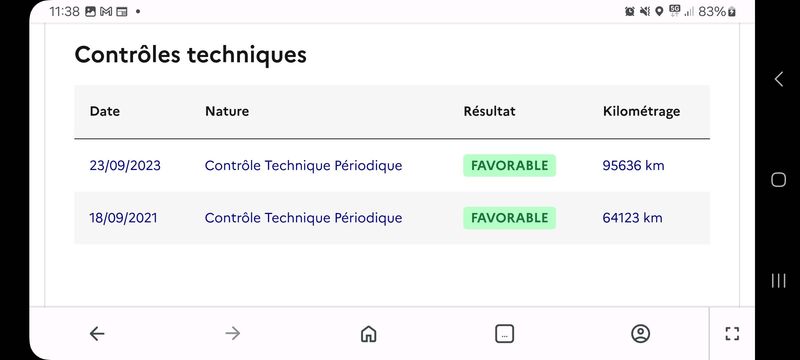Screen dimensions: 800x360
Task: Tap the browser forward arrow
Action: click(x=233, y=333)
